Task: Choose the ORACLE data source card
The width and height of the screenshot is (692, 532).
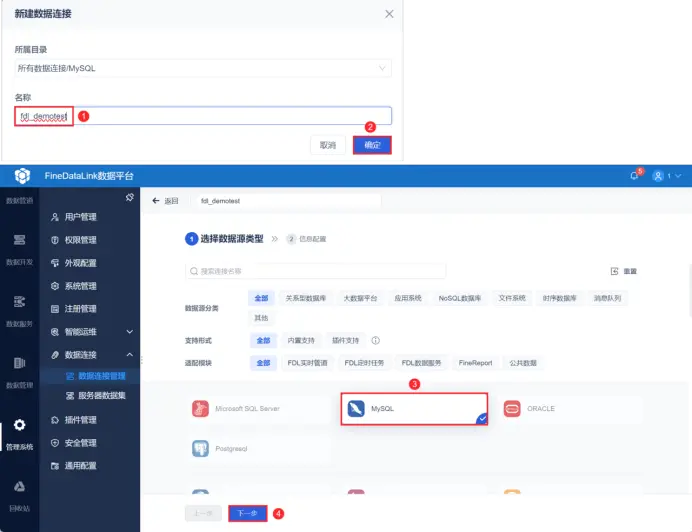Action: (570, 409)
